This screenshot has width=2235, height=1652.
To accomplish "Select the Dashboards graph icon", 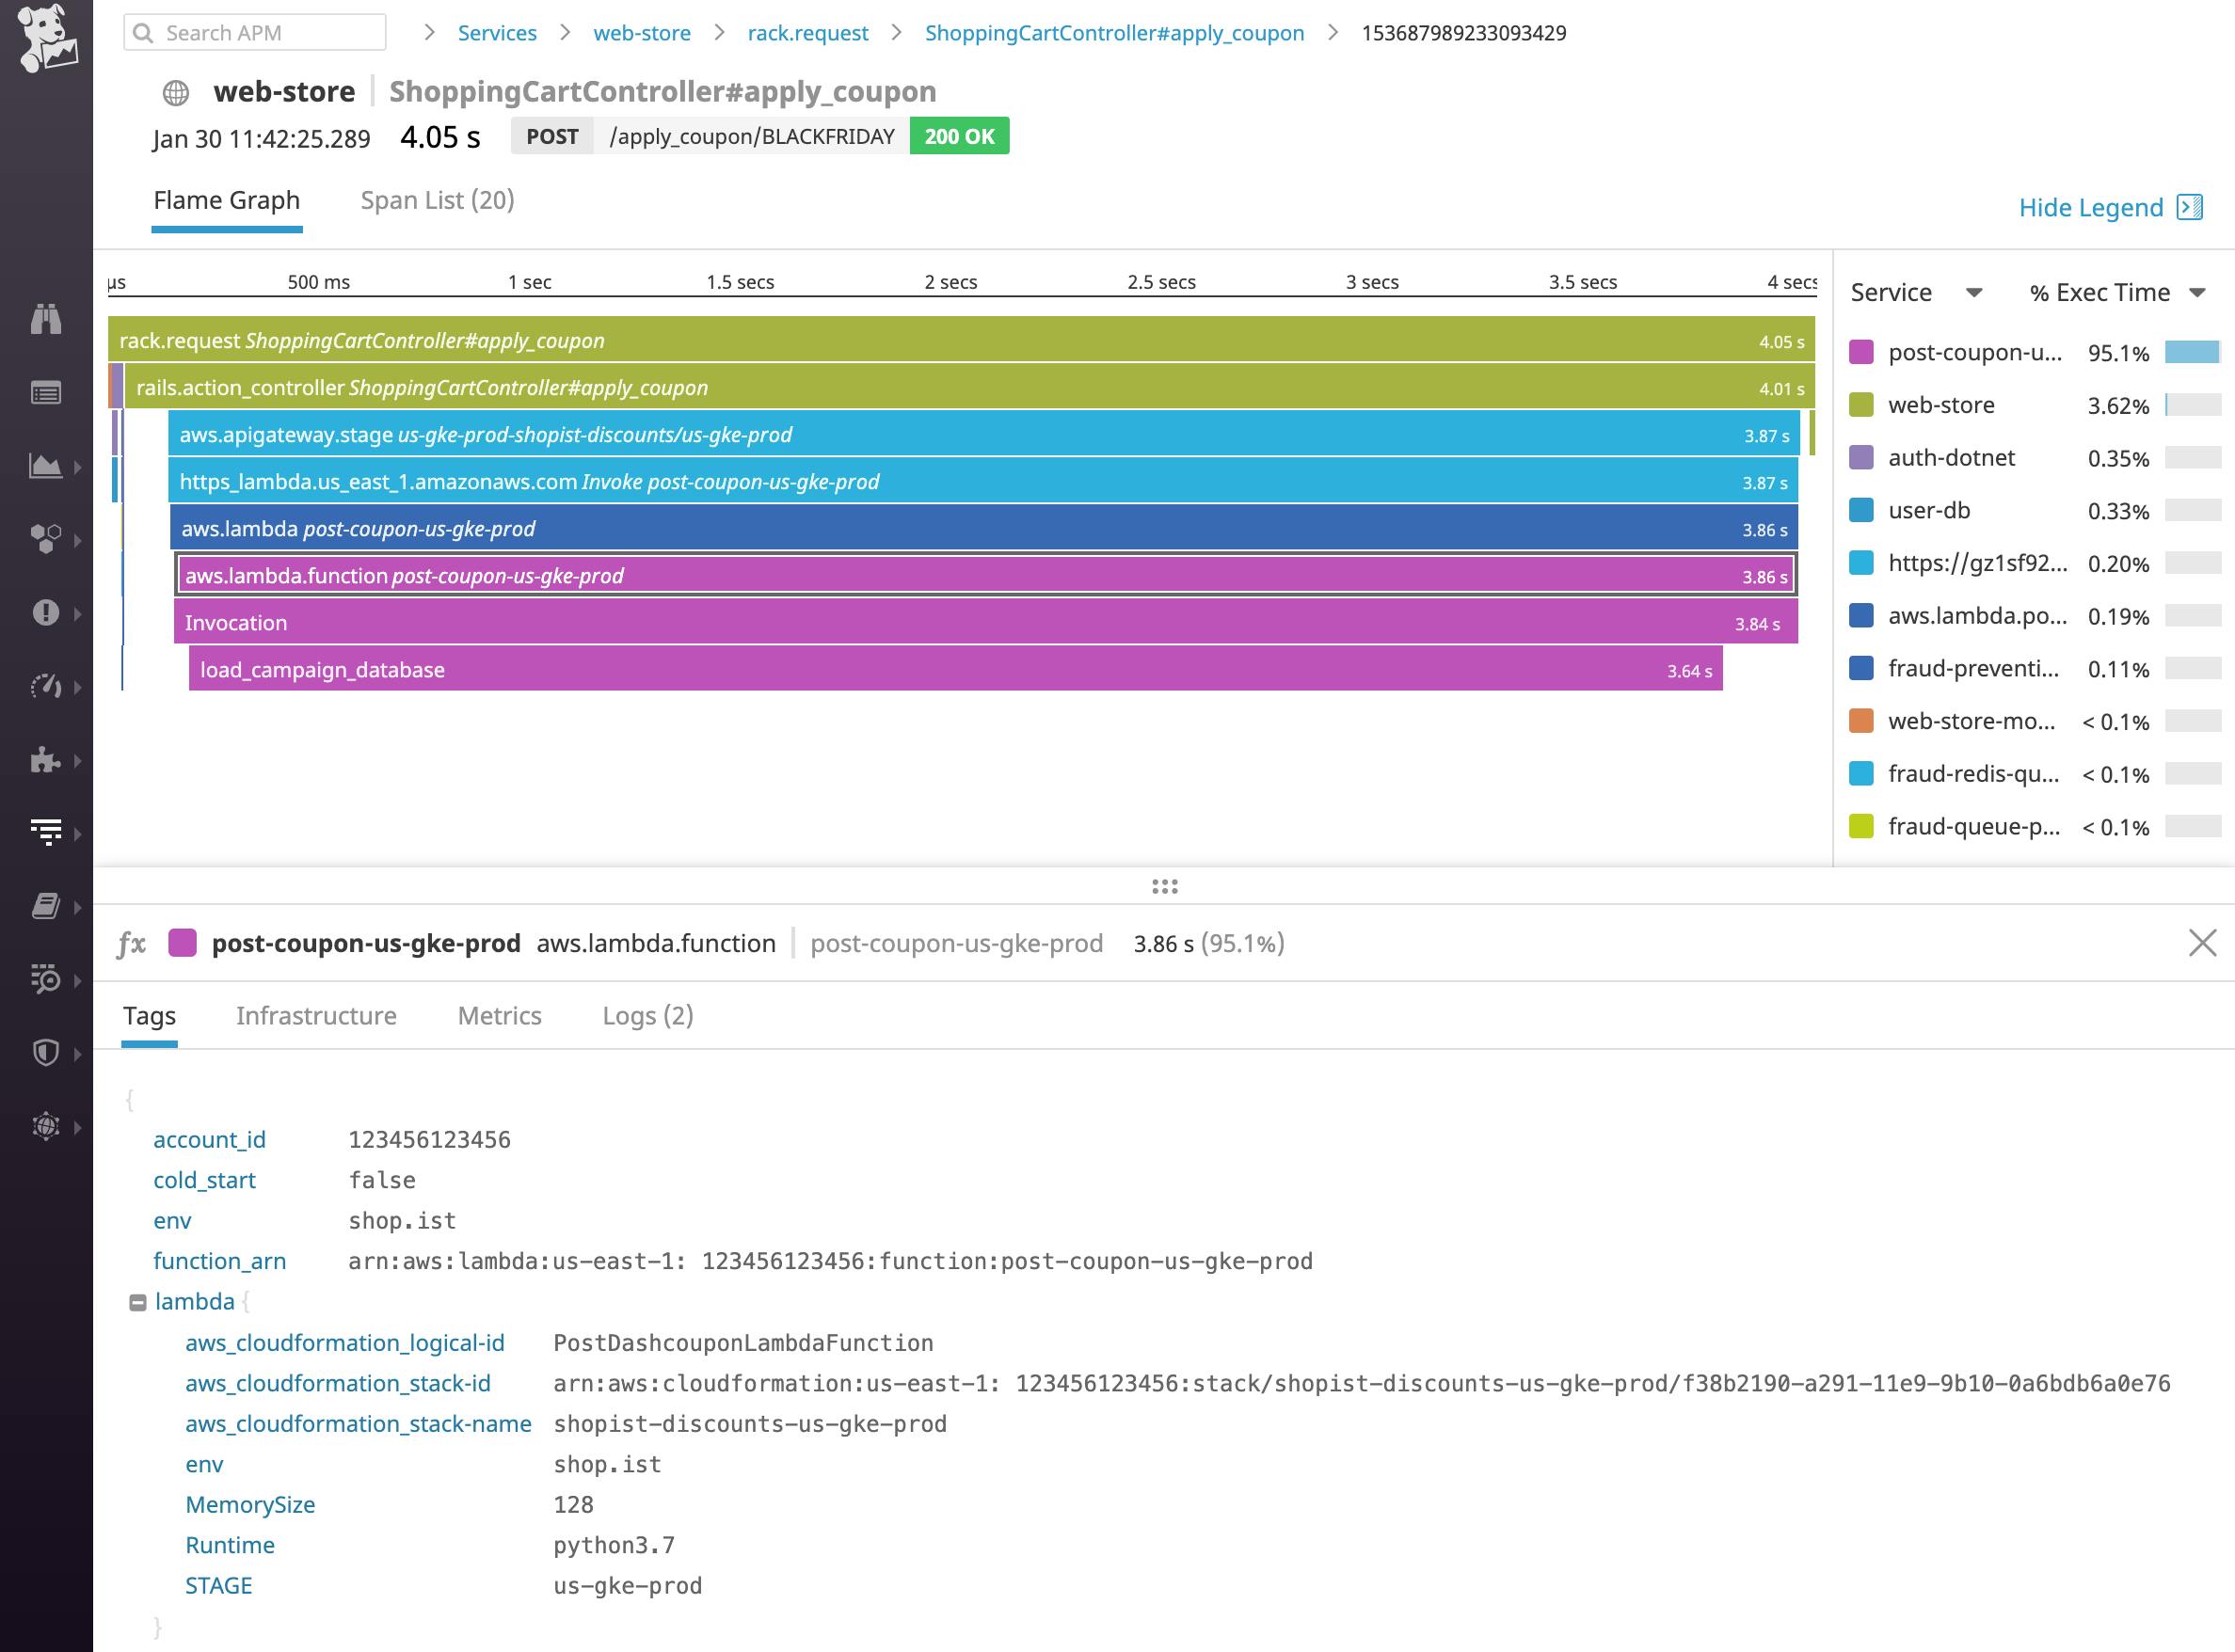I will pyautogui.click(x=48, y=466).
